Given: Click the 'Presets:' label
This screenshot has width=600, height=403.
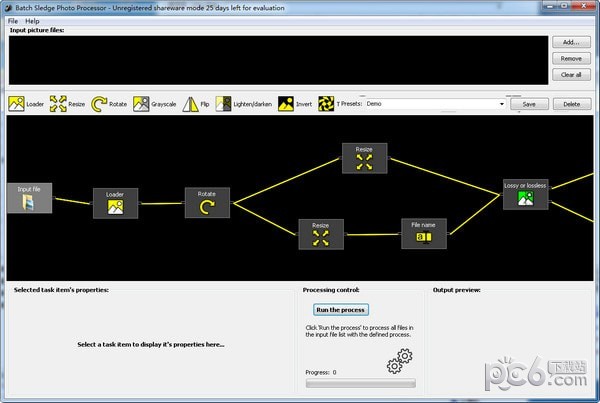Looking at the screenshot, I should [x=351, y=104].
